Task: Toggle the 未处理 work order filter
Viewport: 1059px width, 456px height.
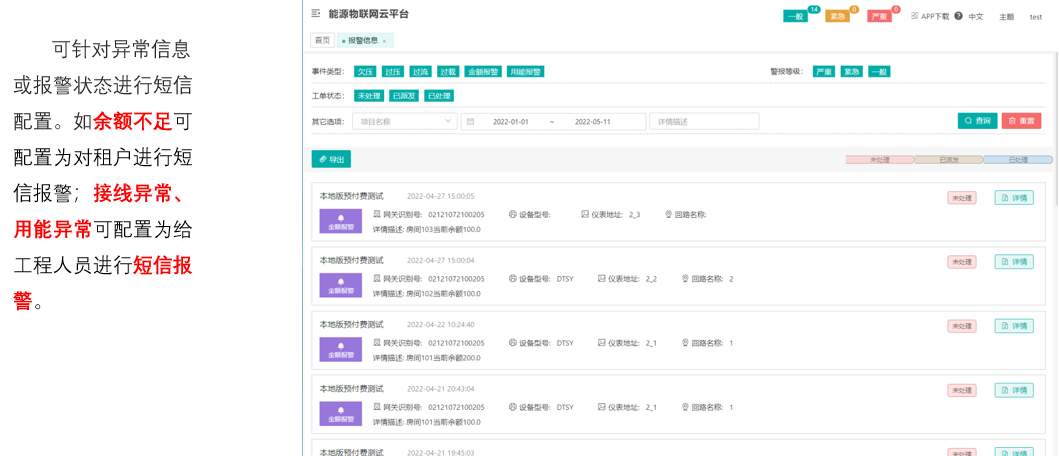Action: [369, 96]
